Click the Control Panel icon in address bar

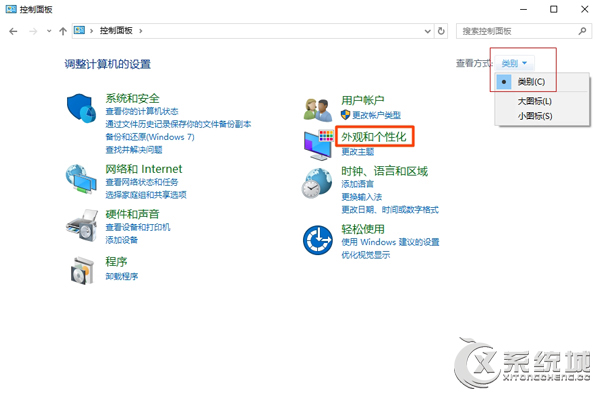click(x=79, y=30)
